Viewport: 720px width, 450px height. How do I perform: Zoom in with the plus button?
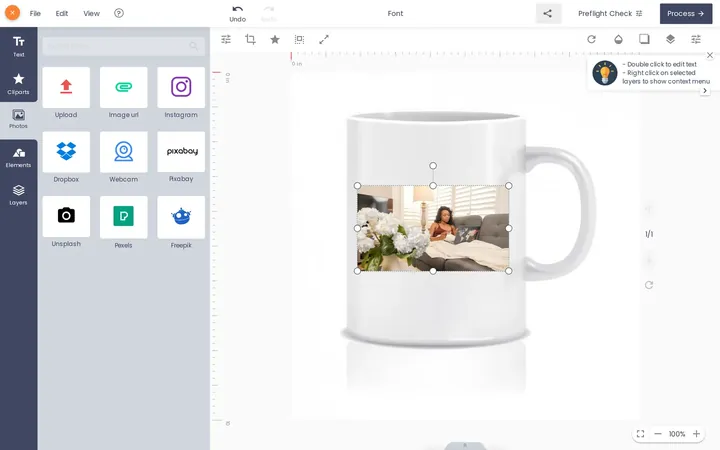[697, 433]
